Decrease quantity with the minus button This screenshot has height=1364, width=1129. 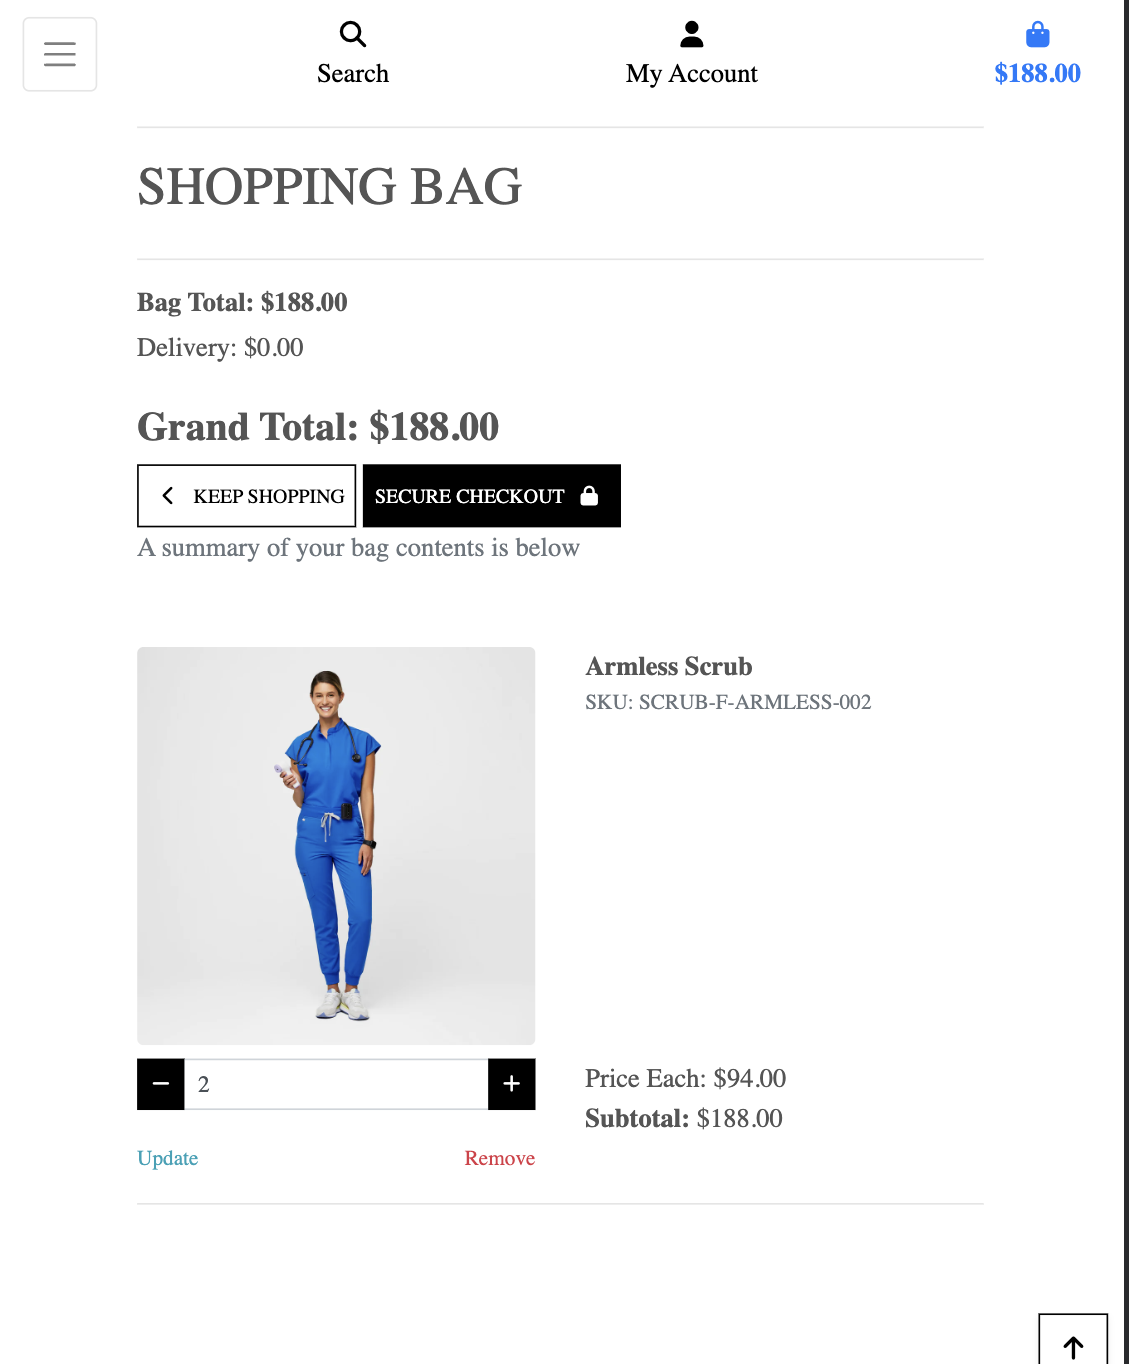tap(161, 1084)
